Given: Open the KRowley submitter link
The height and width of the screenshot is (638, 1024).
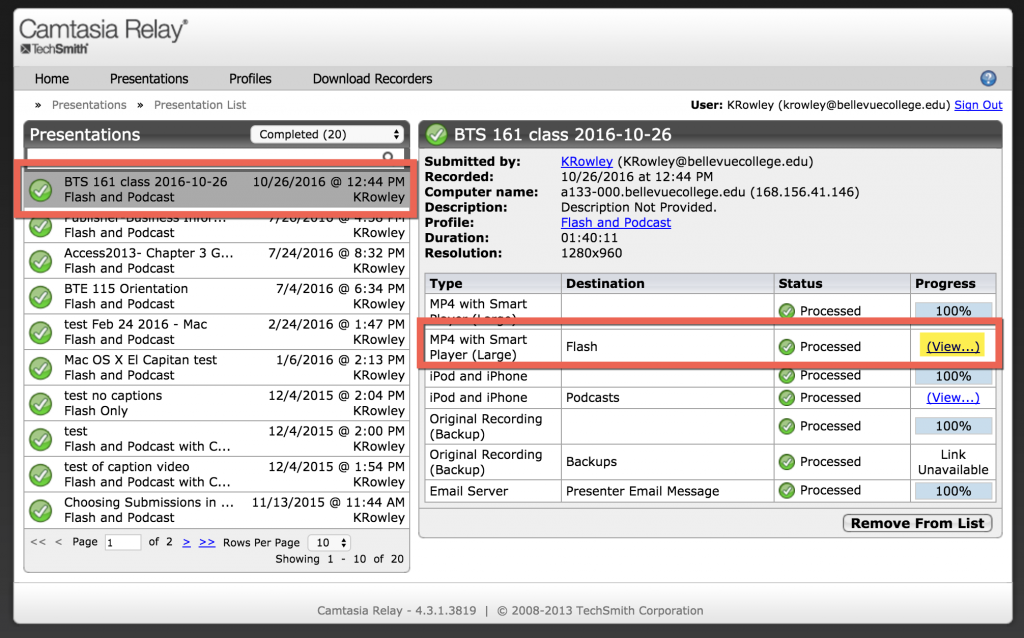Looking at the screenshot, I should (586, 161).
